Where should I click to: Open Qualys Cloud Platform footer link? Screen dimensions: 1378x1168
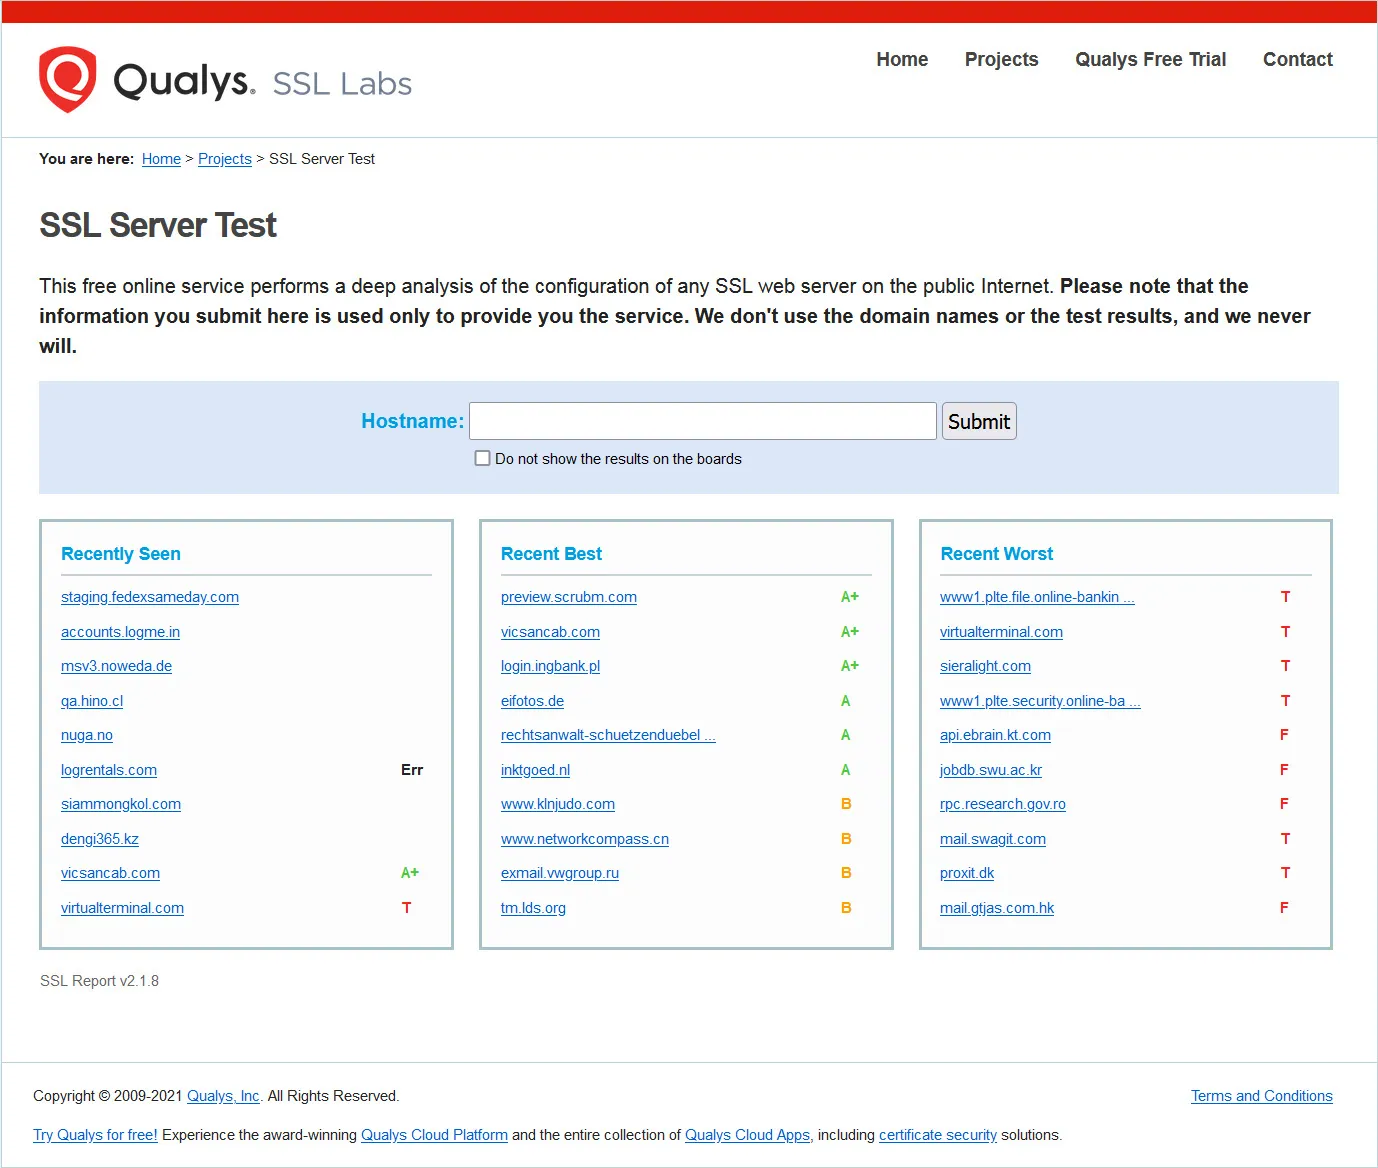pyautogui.click(x=434, y=1135)
